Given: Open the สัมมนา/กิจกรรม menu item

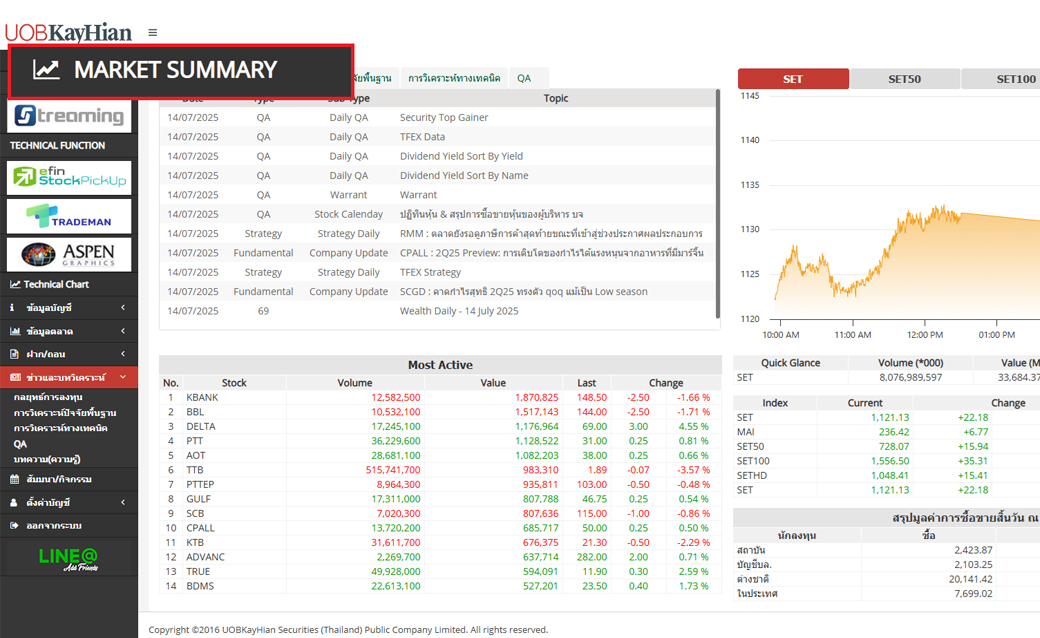Looking at the screenshot, I should click(69, 479).
